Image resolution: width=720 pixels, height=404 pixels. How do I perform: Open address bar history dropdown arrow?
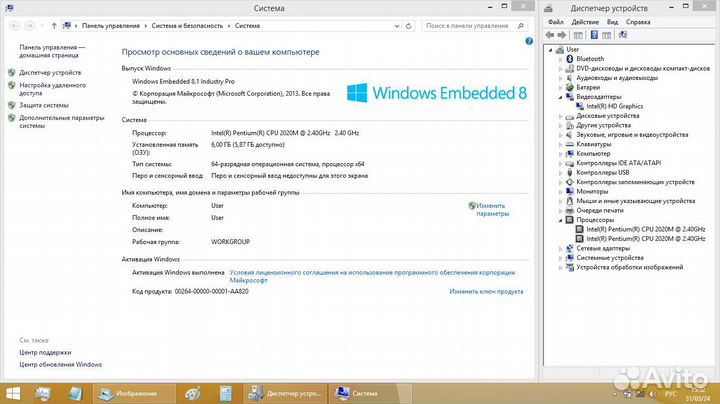click(x=397, y=26)
